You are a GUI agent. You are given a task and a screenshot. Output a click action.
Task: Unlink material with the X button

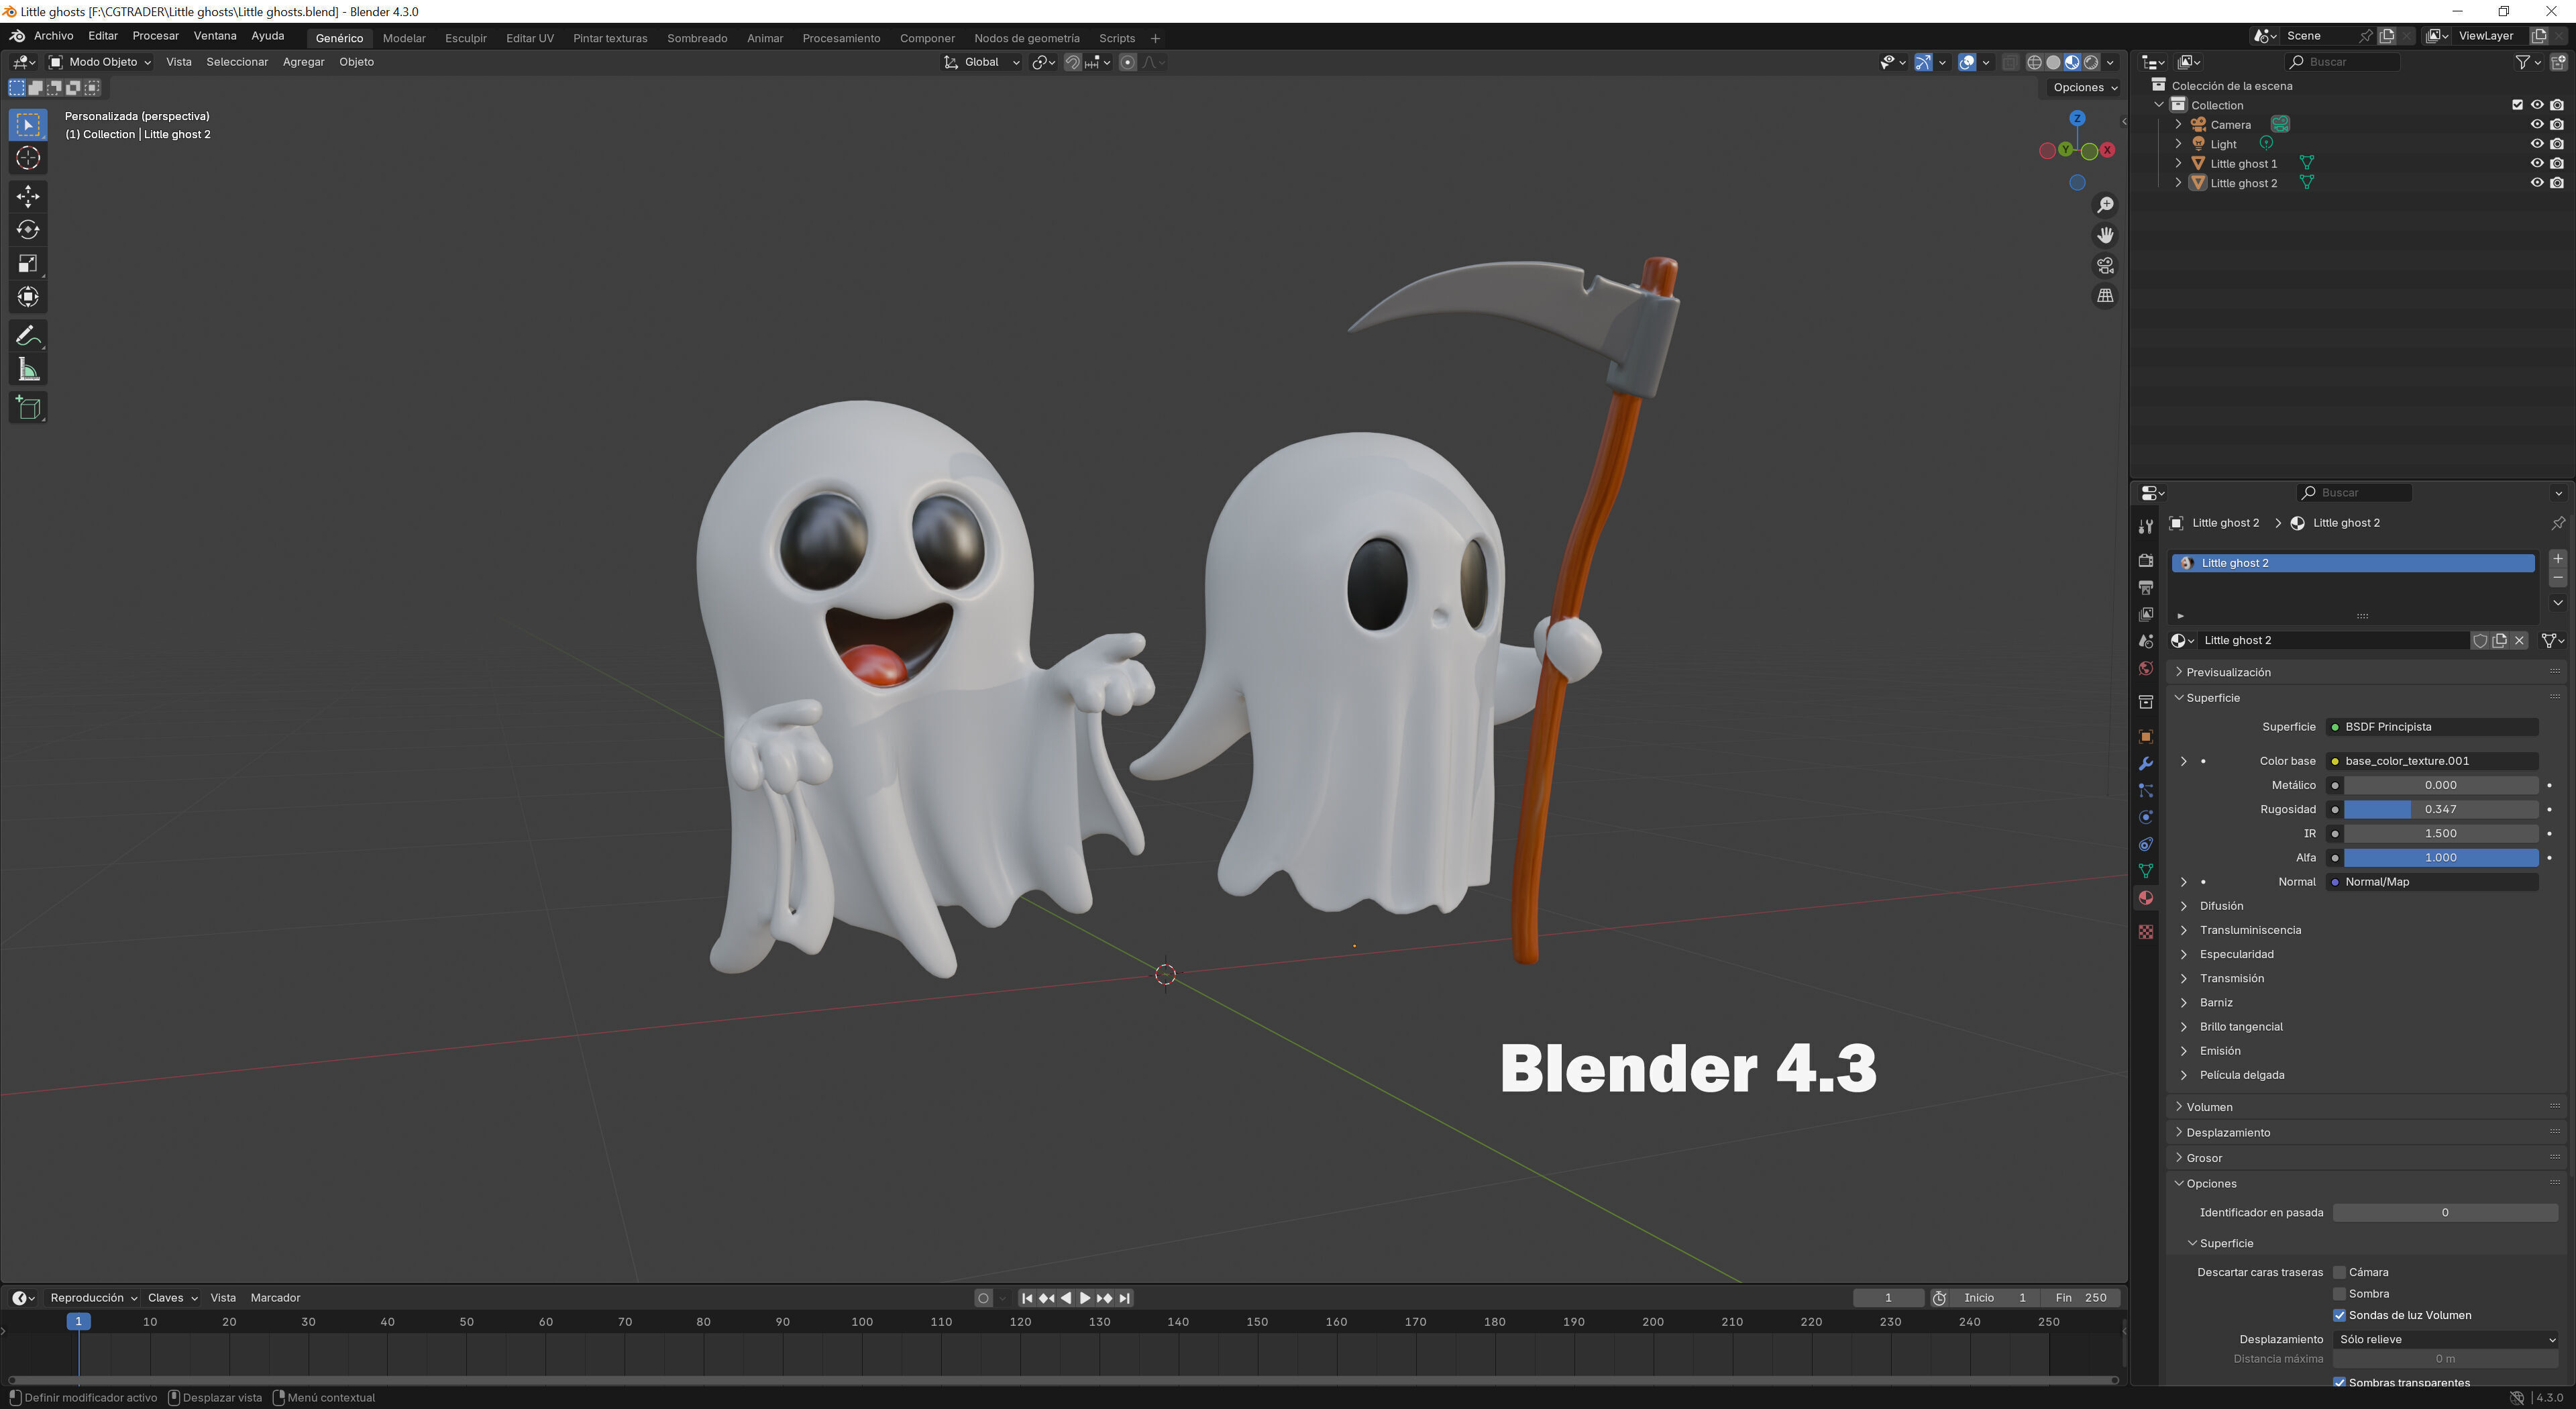coord(2520,640)
